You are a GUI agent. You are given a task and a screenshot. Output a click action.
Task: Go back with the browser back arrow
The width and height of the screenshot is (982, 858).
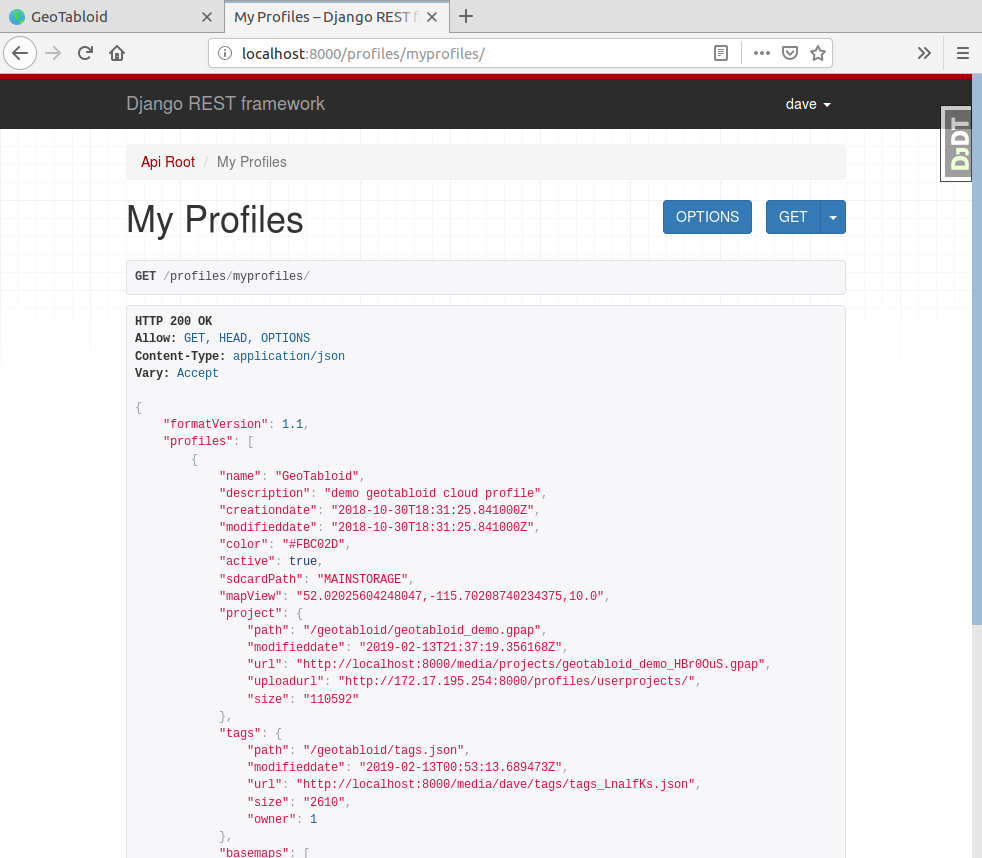point(20,53)
